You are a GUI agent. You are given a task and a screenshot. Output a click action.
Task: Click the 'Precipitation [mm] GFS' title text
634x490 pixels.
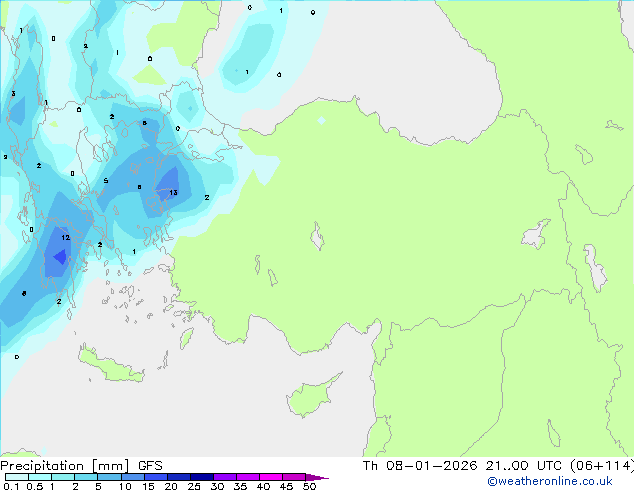[x=81, y=466]
